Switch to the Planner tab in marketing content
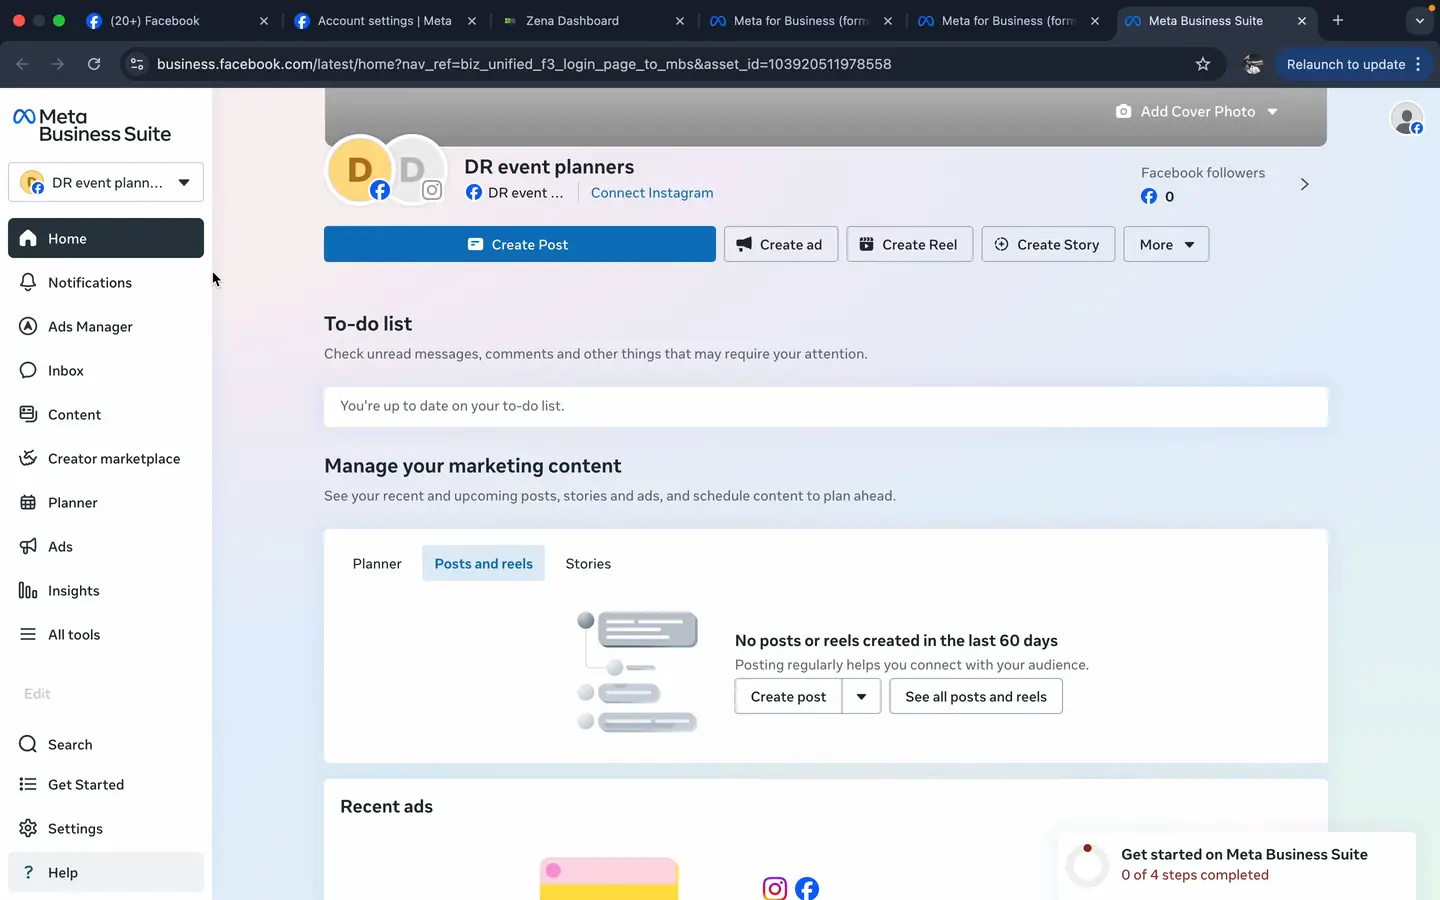Screen dimensions: 1440x900 click(377, 563)
